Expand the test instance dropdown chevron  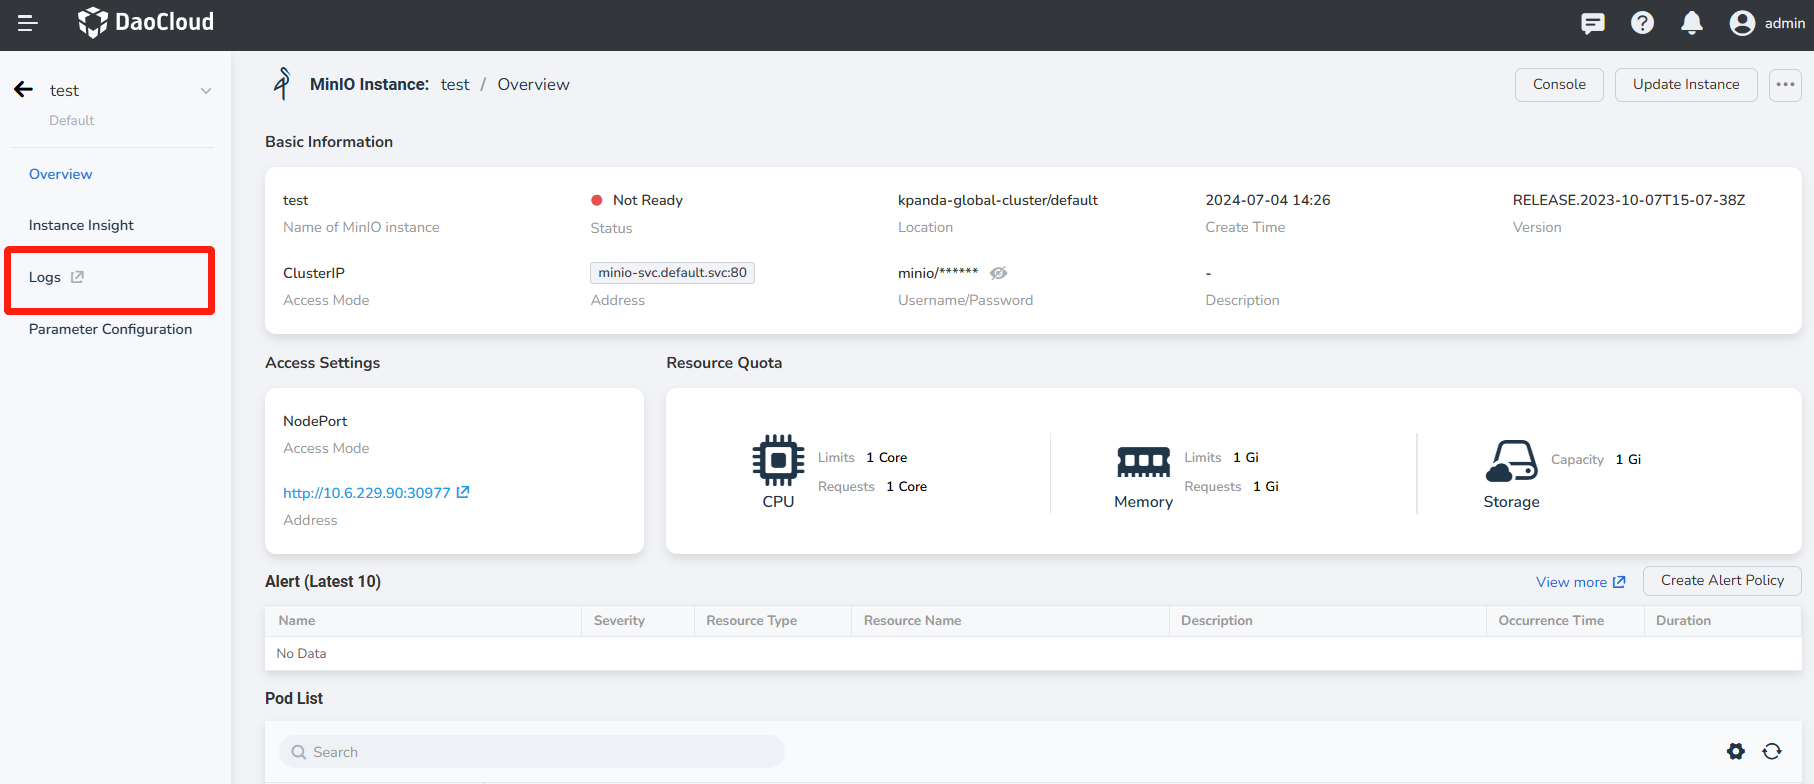(206, 91)
